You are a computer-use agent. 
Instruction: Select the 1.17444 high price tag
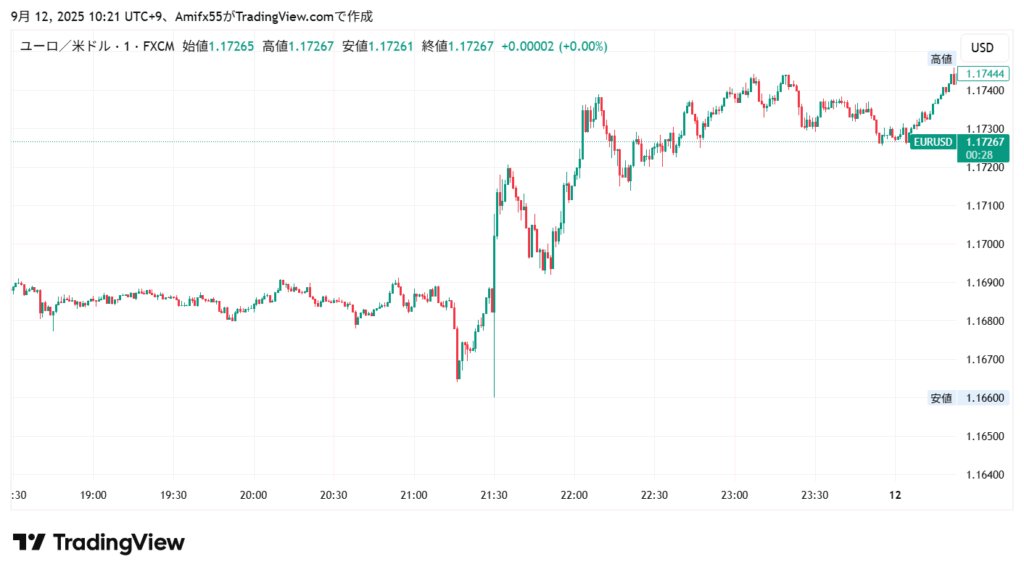982,74
